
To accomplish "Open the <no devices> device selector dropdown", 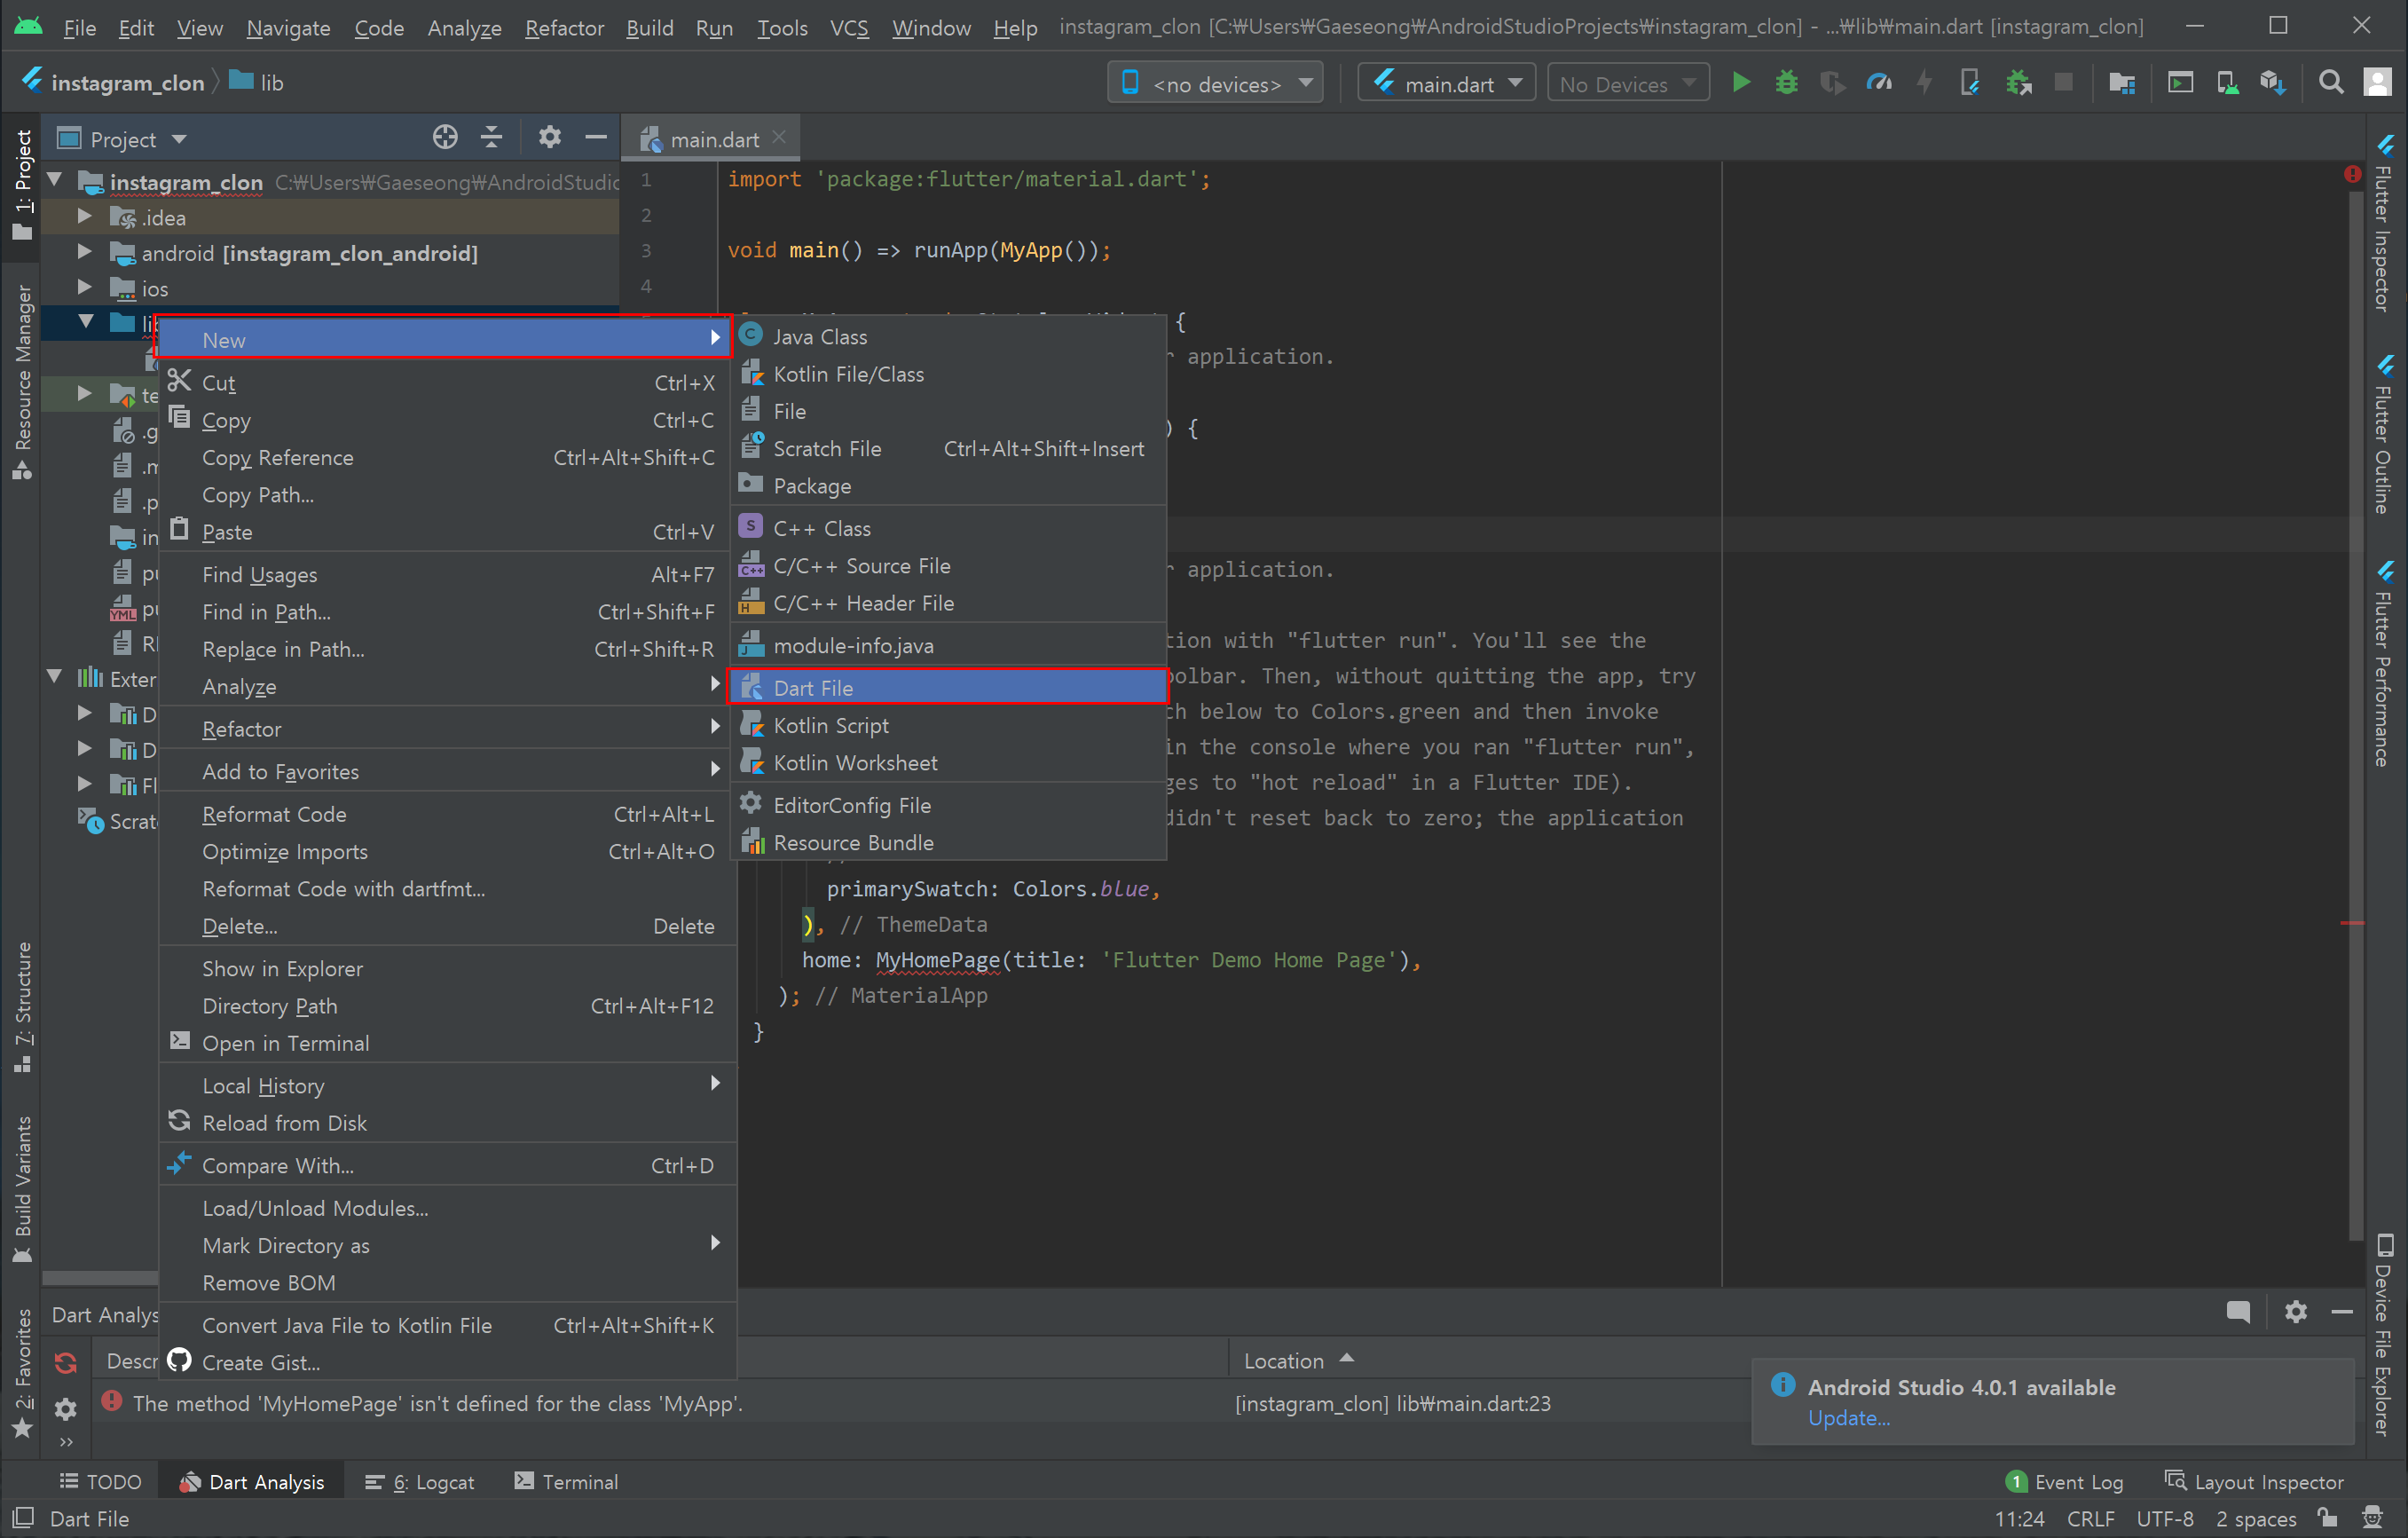I will click(1216, 84).
